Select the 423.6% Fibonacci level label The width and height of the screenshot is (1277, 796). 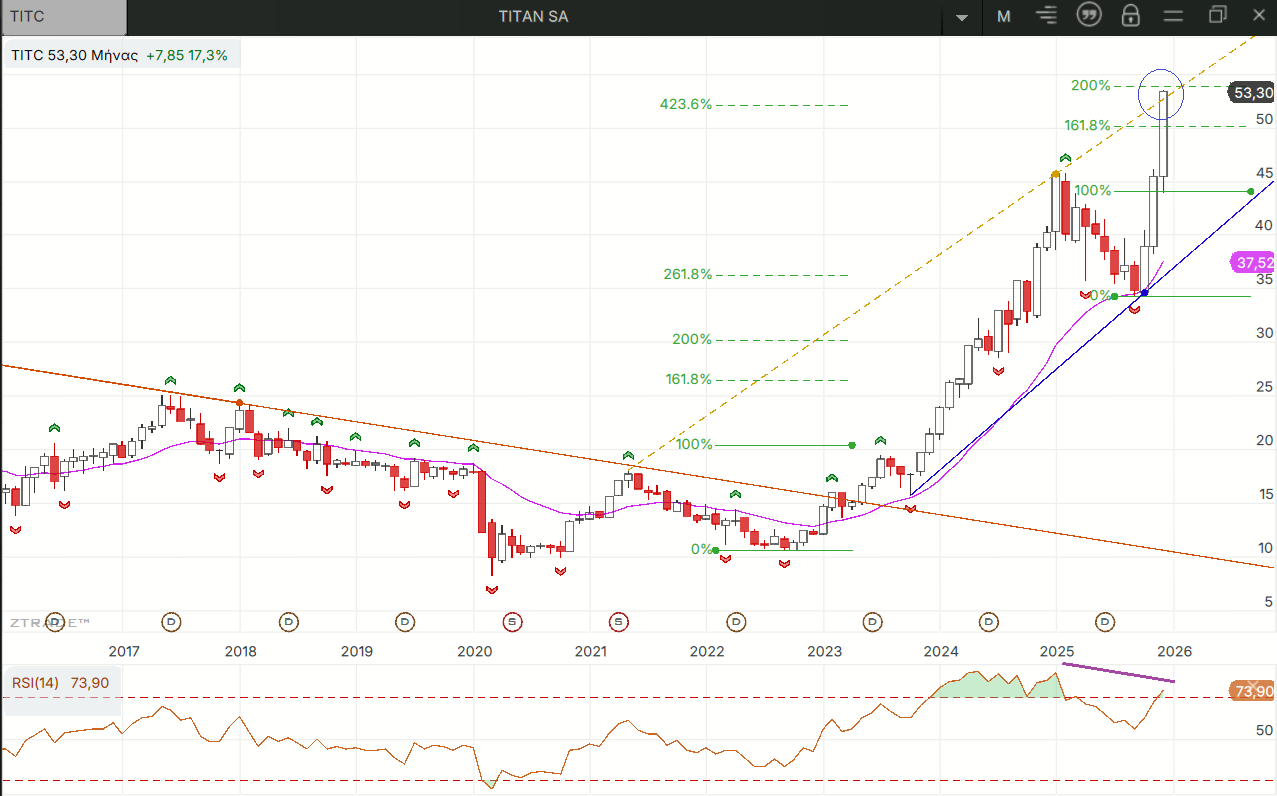tap(685, 104)
